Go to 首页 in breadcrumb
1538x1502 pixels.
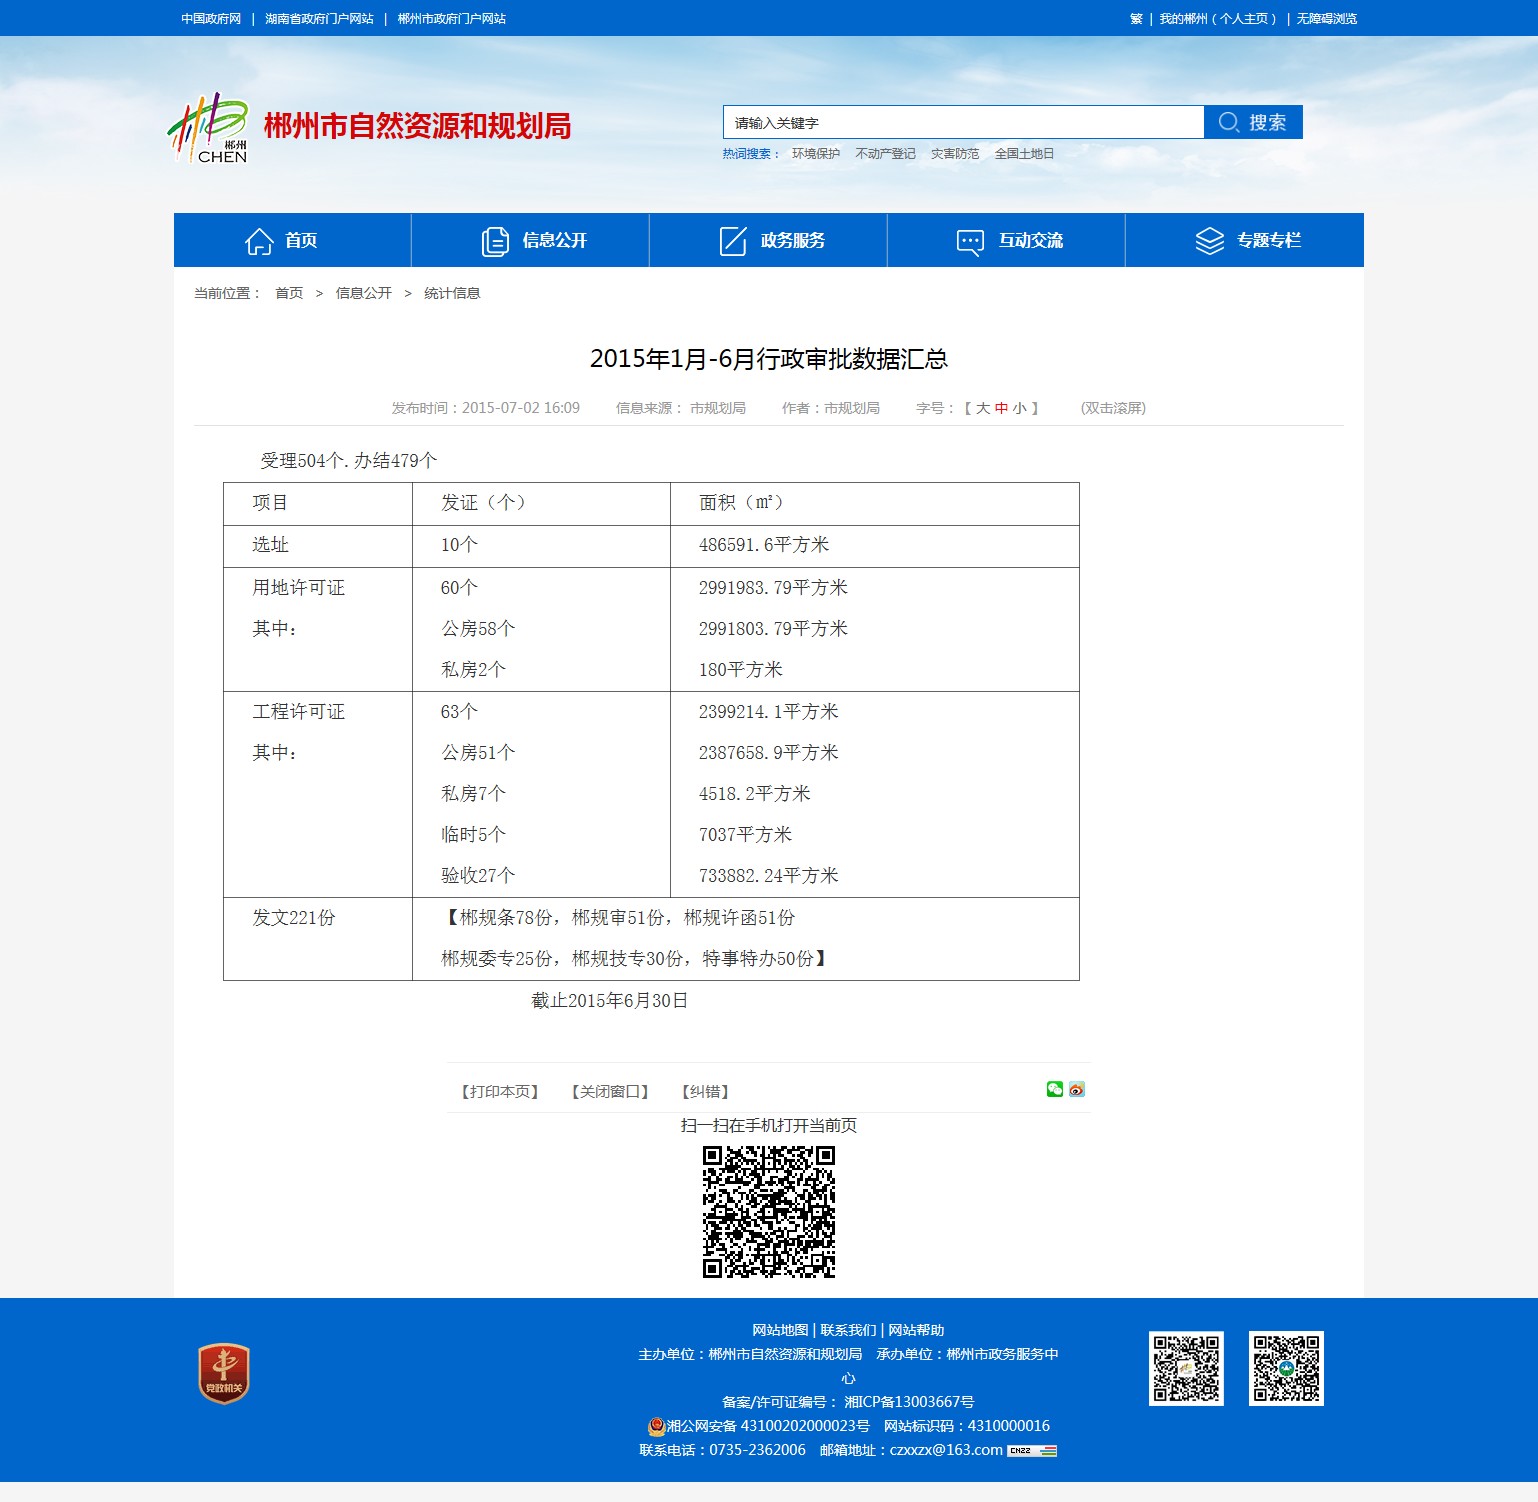[x=289, y=293]
